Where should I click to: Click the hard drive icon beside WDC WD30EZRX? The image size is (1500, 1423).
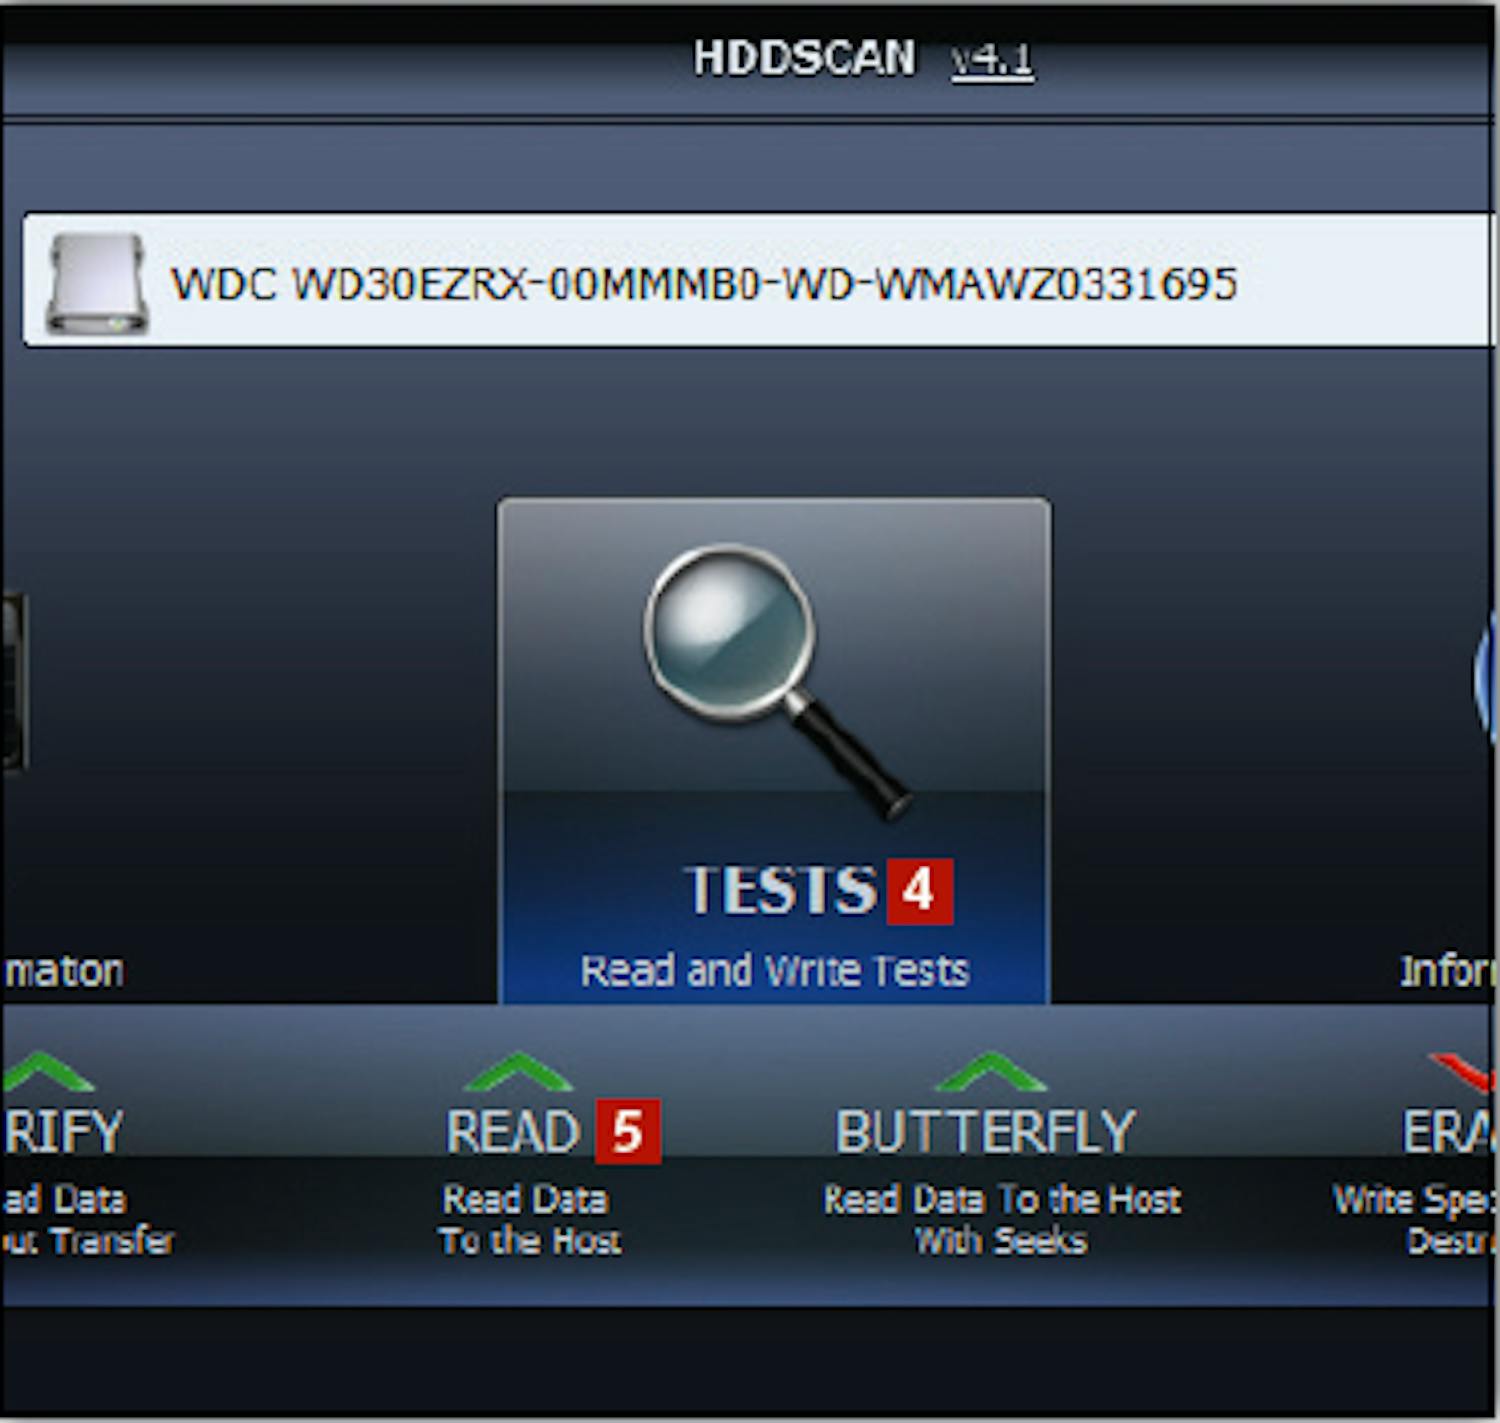pyautogui.click(x=97, y=284)
